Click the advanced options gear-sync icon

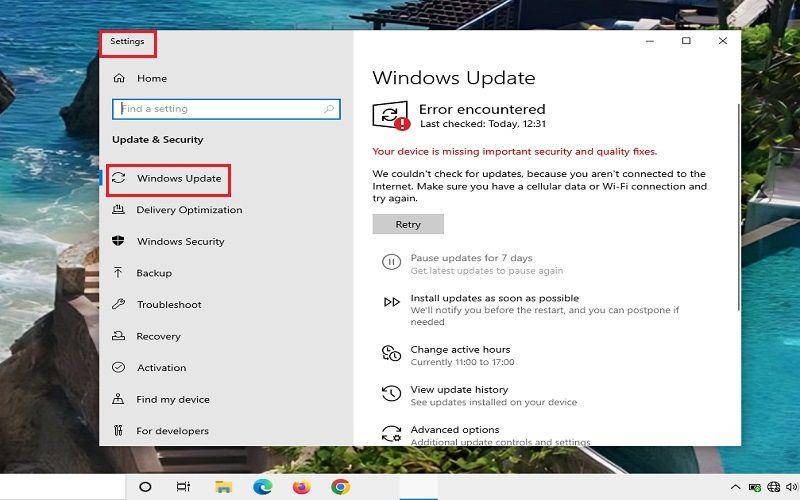391,434
